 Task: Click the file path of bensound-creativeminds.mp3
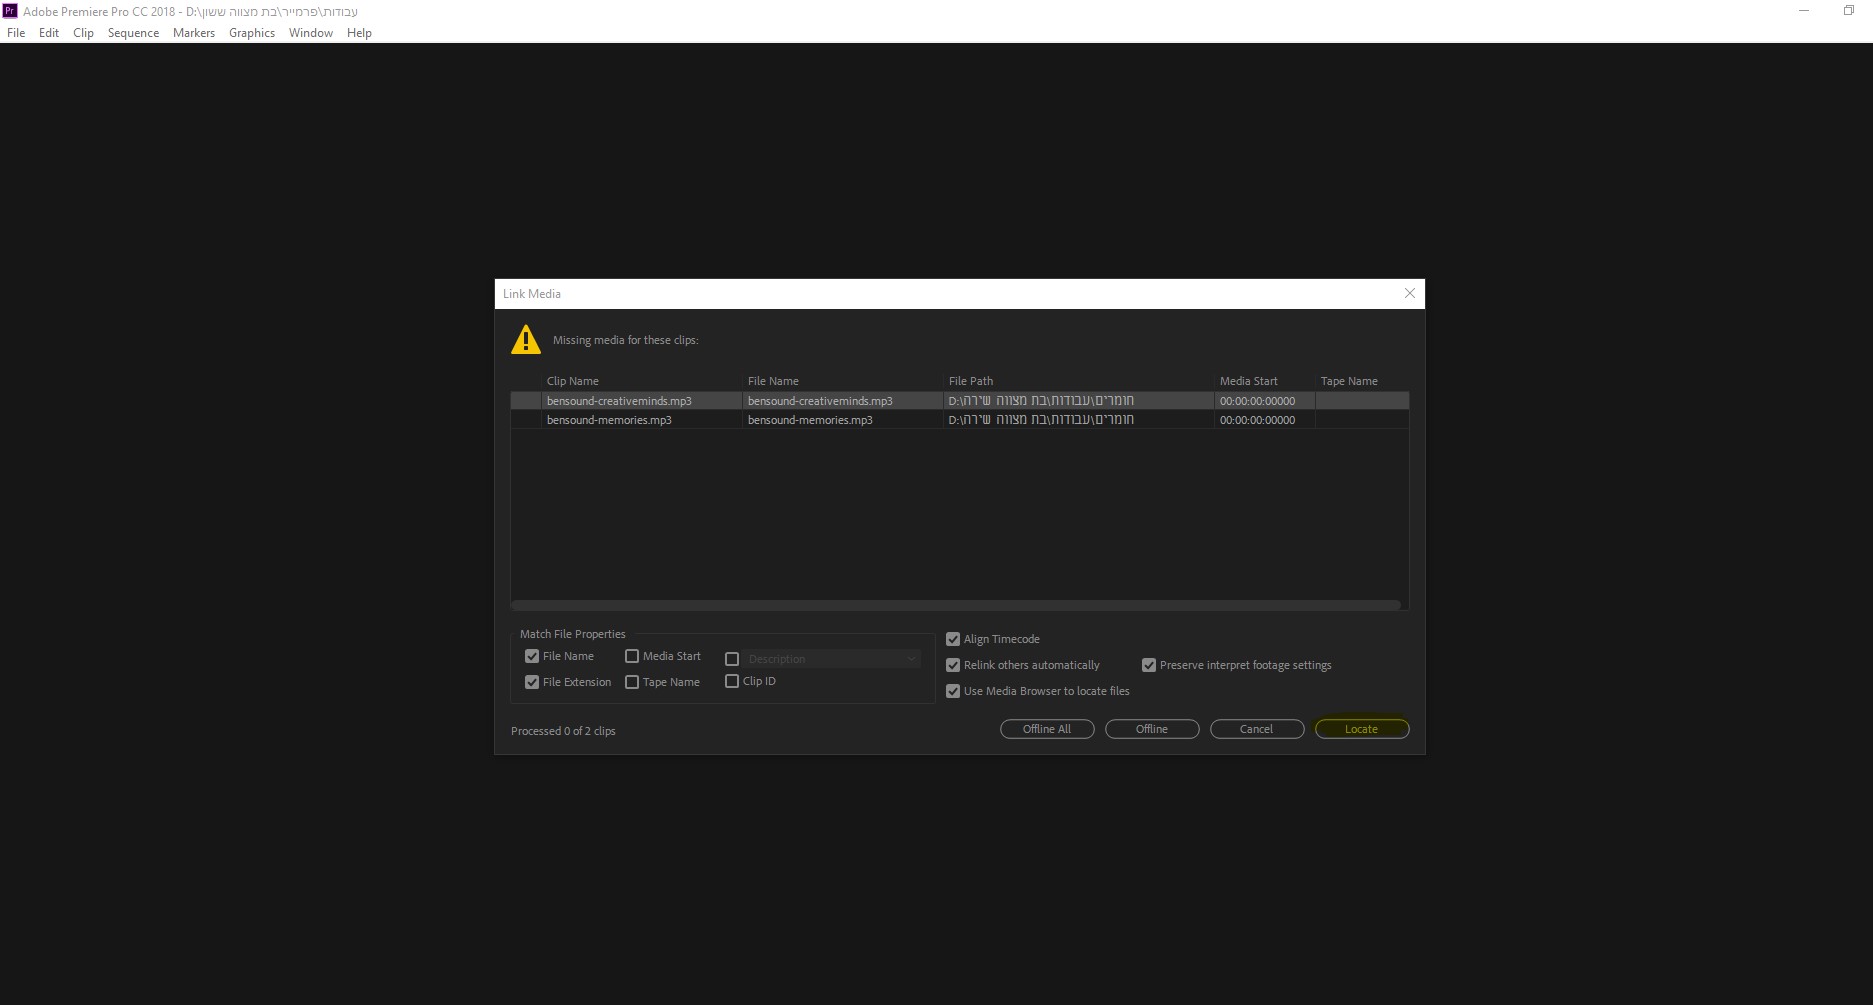(1041, 401)
